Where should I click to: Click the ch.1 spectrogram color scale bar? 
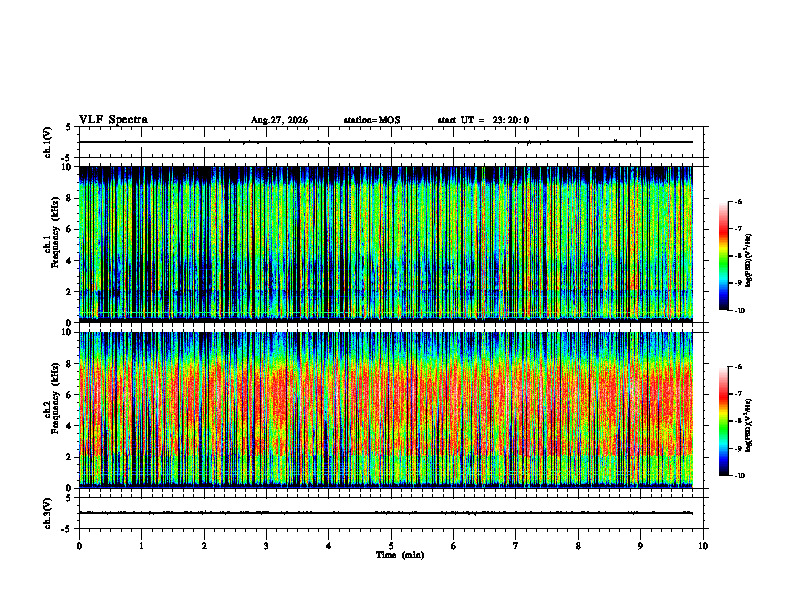(723, 256)
